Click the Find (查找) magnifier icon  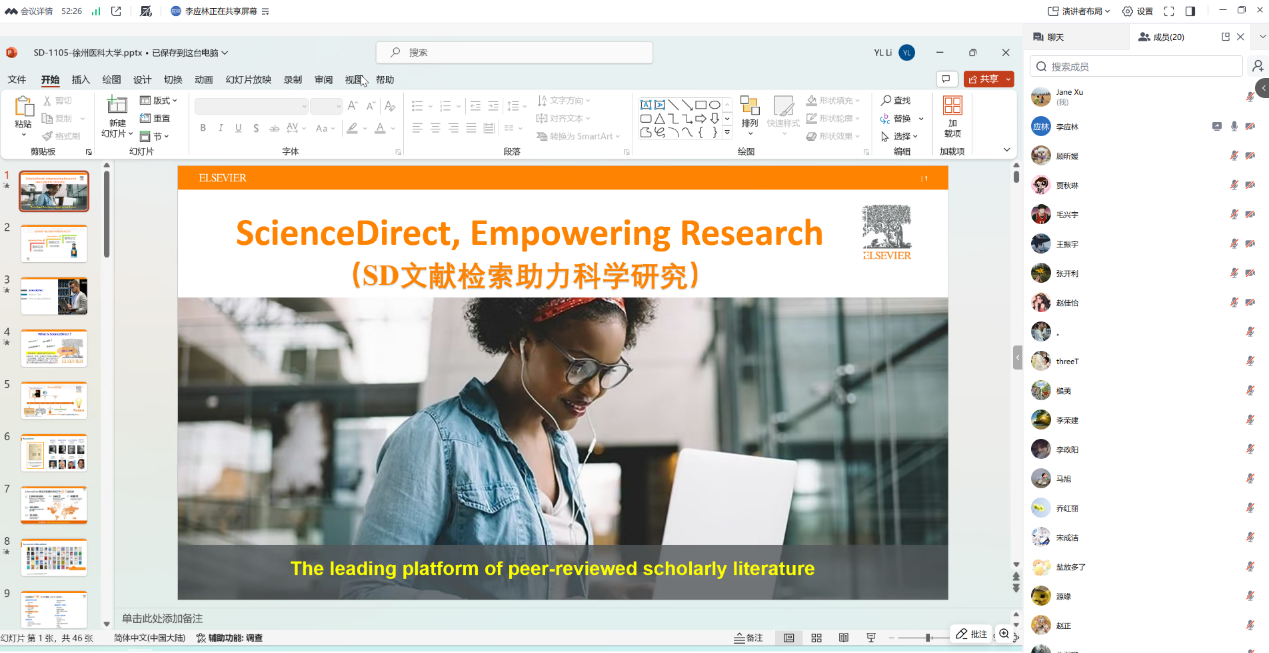(887, 101)
